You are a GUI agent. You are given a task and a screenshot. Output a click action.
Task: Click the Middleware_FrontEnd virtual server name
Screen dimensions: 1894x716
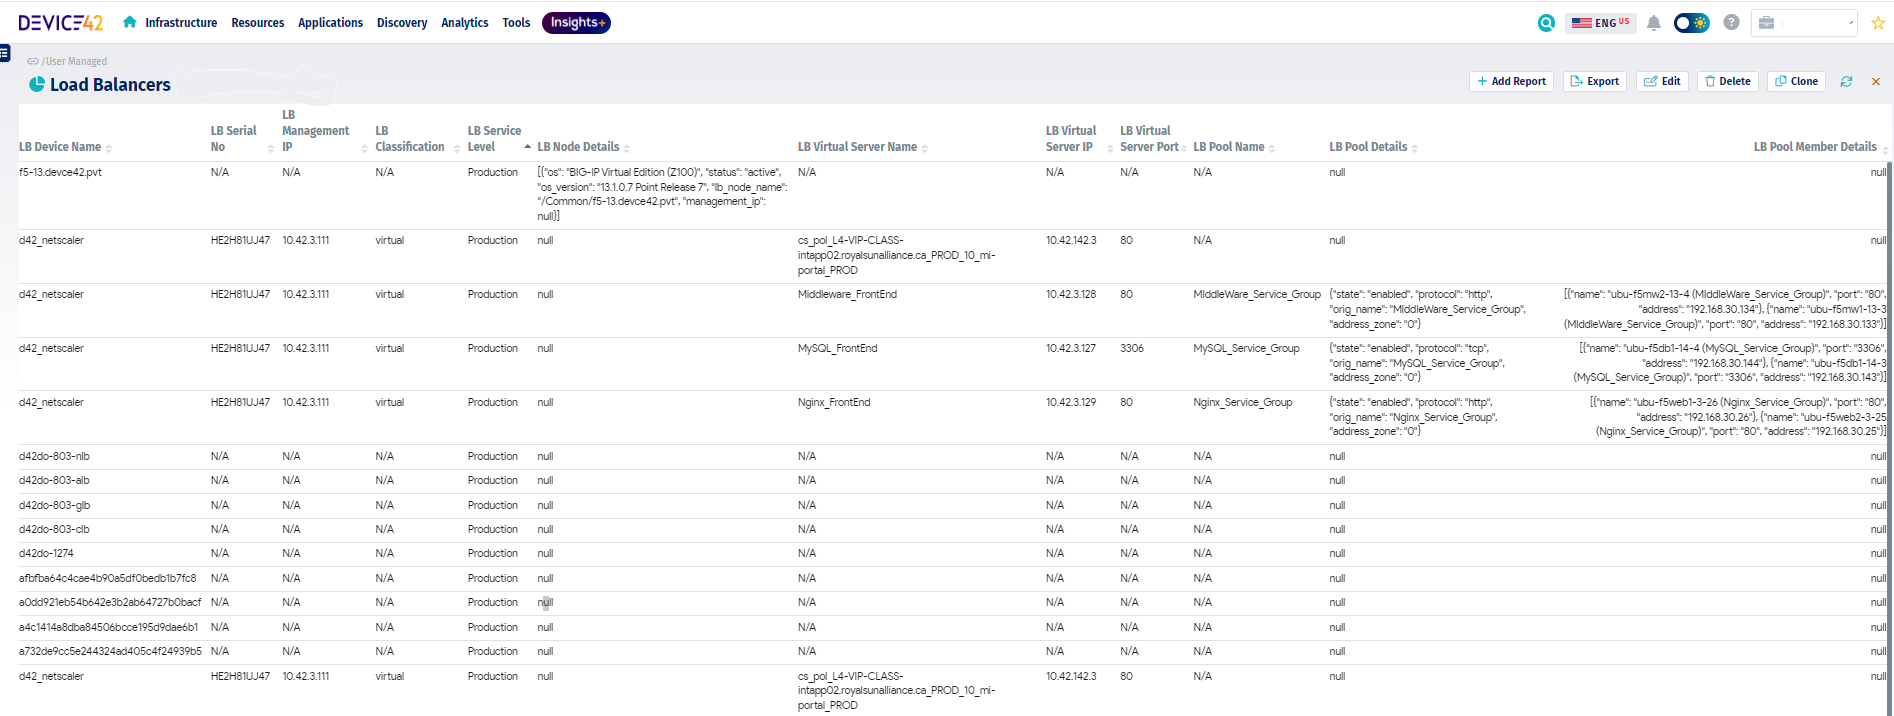point(847,294)
